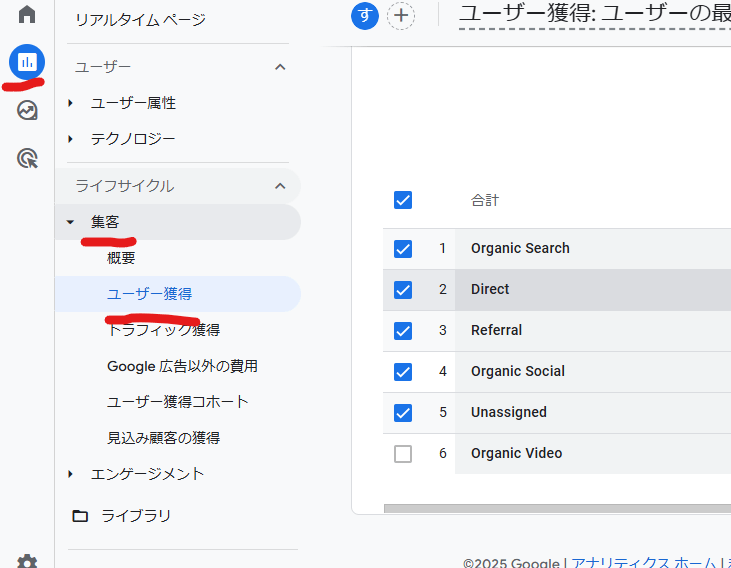Click the Unassigned row in the table
Image resolution: width=731 pixels, height=568 pixels.
pyautogui.click(x=509, y=412)
